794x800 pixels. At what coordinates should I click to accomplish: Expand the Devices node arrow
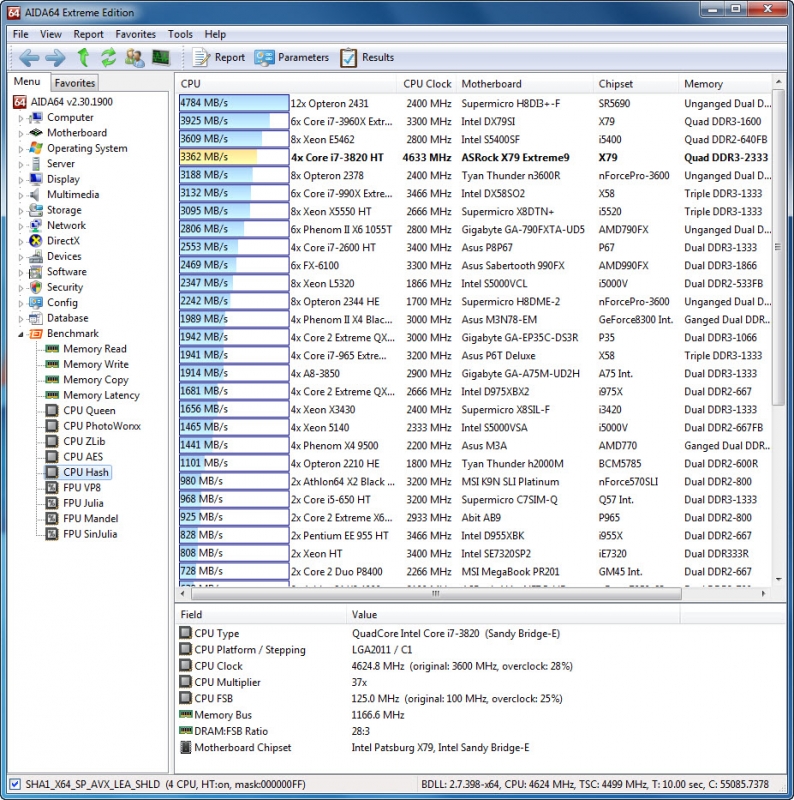pyautogui.click(x=21, y=257)
